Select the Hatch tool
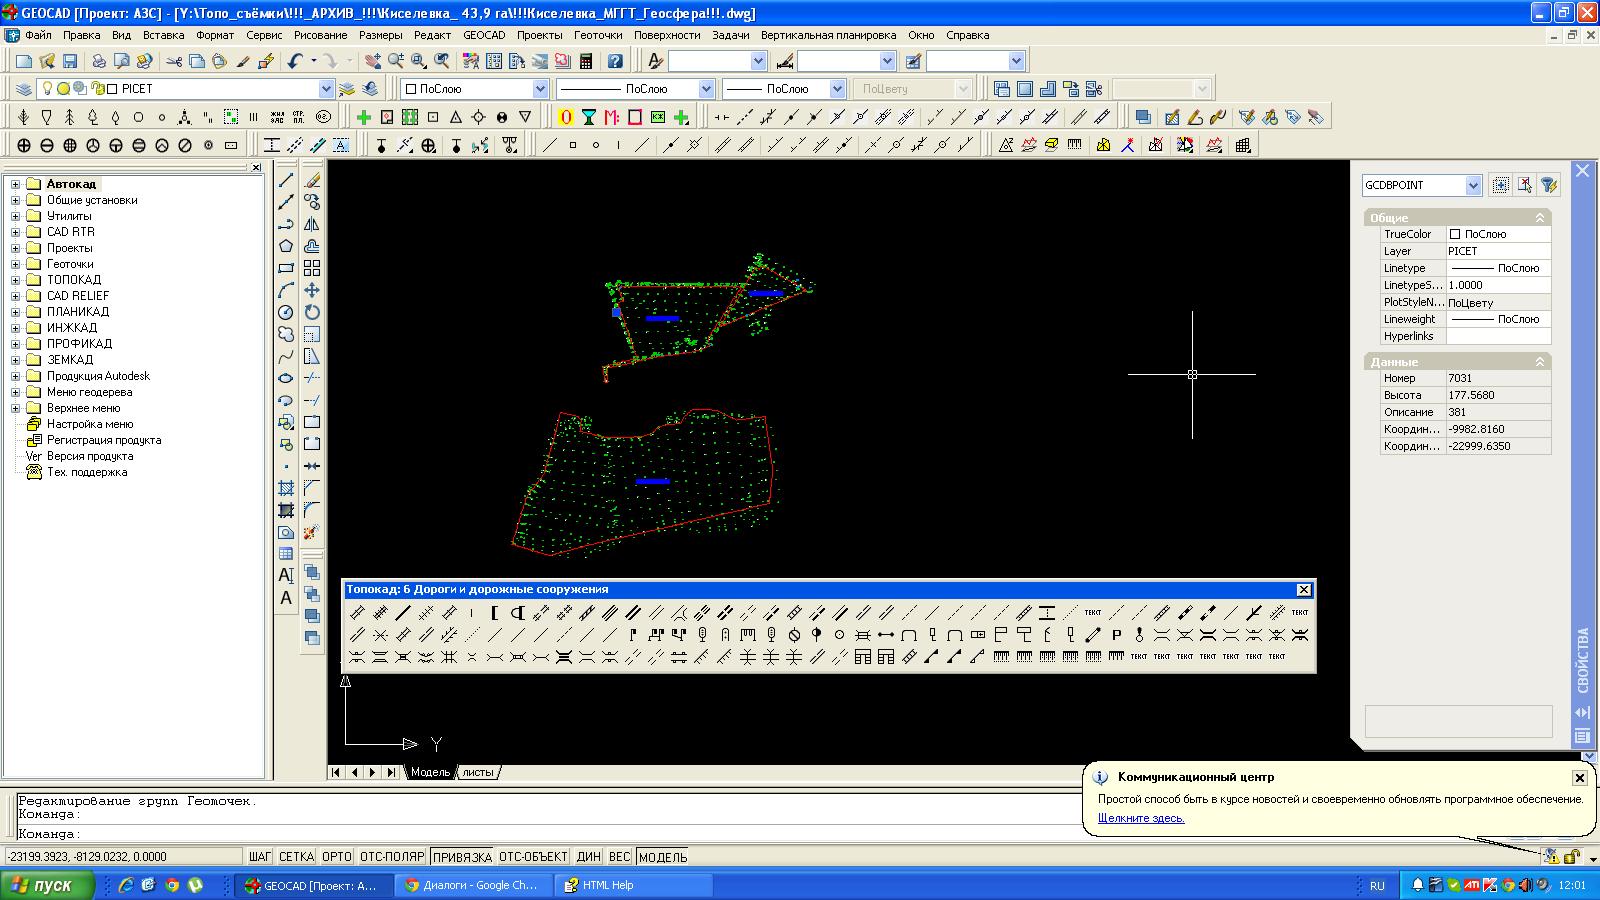Screen dimensions: 1600x900 tap(286, 488)
